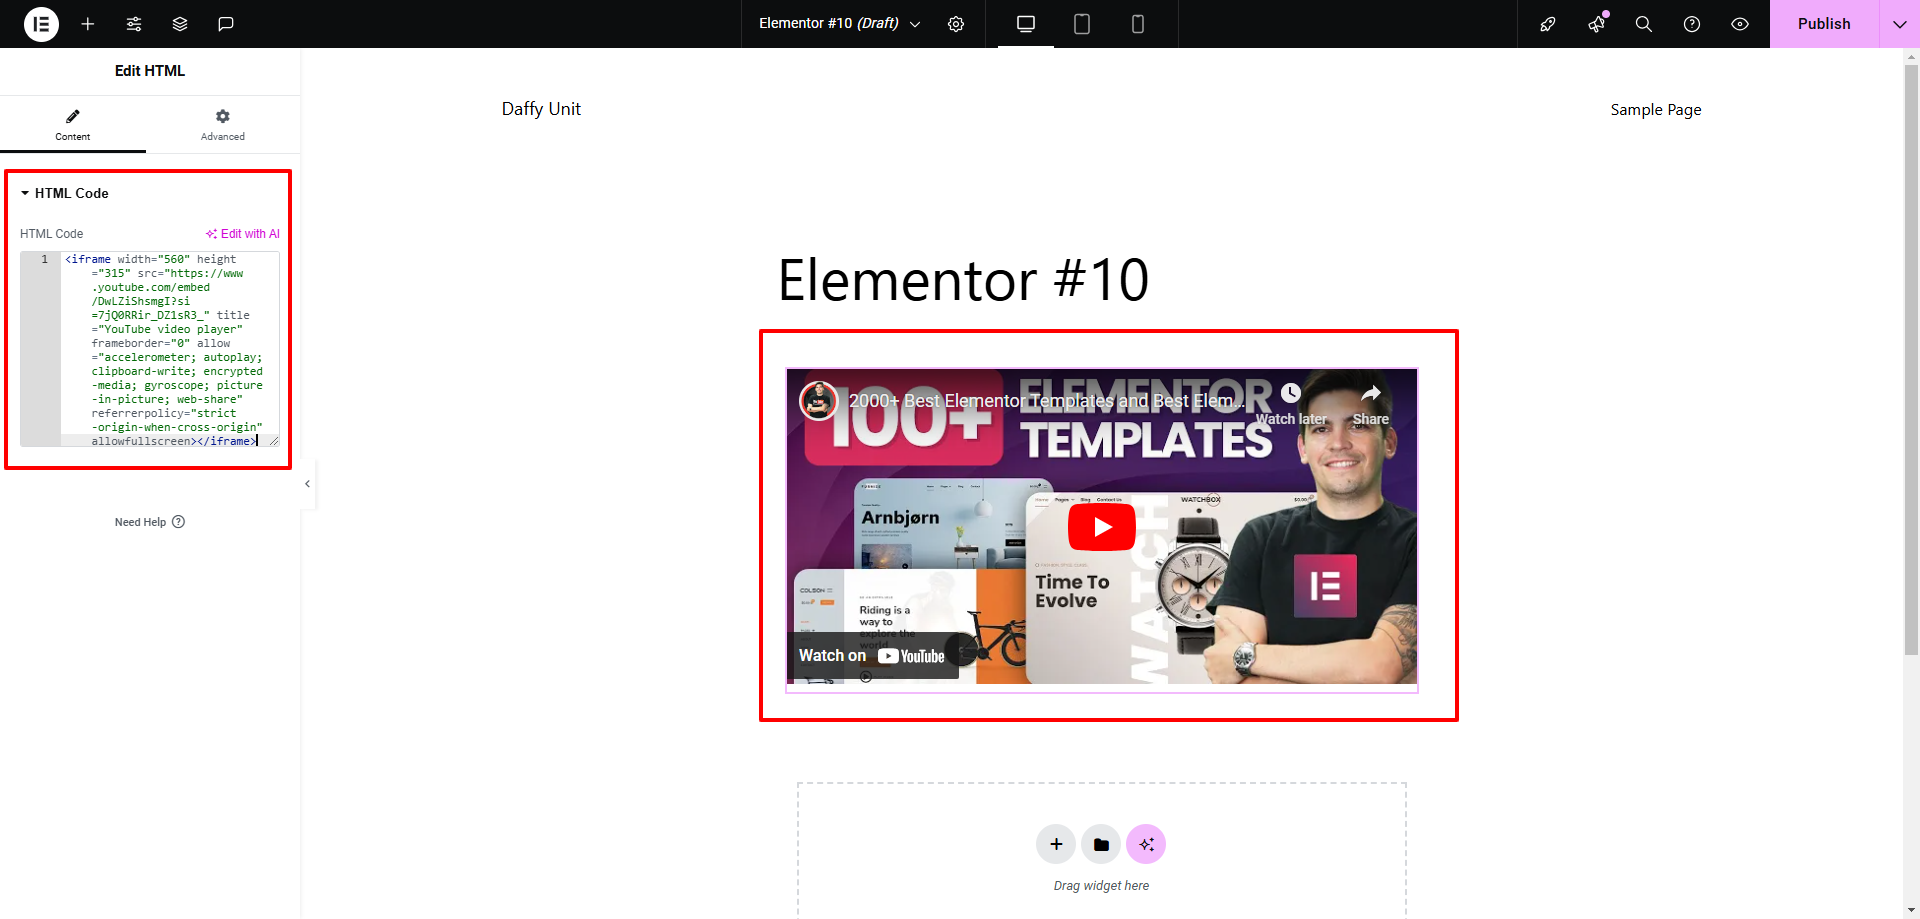Click the Publish button

point(1824,24)
